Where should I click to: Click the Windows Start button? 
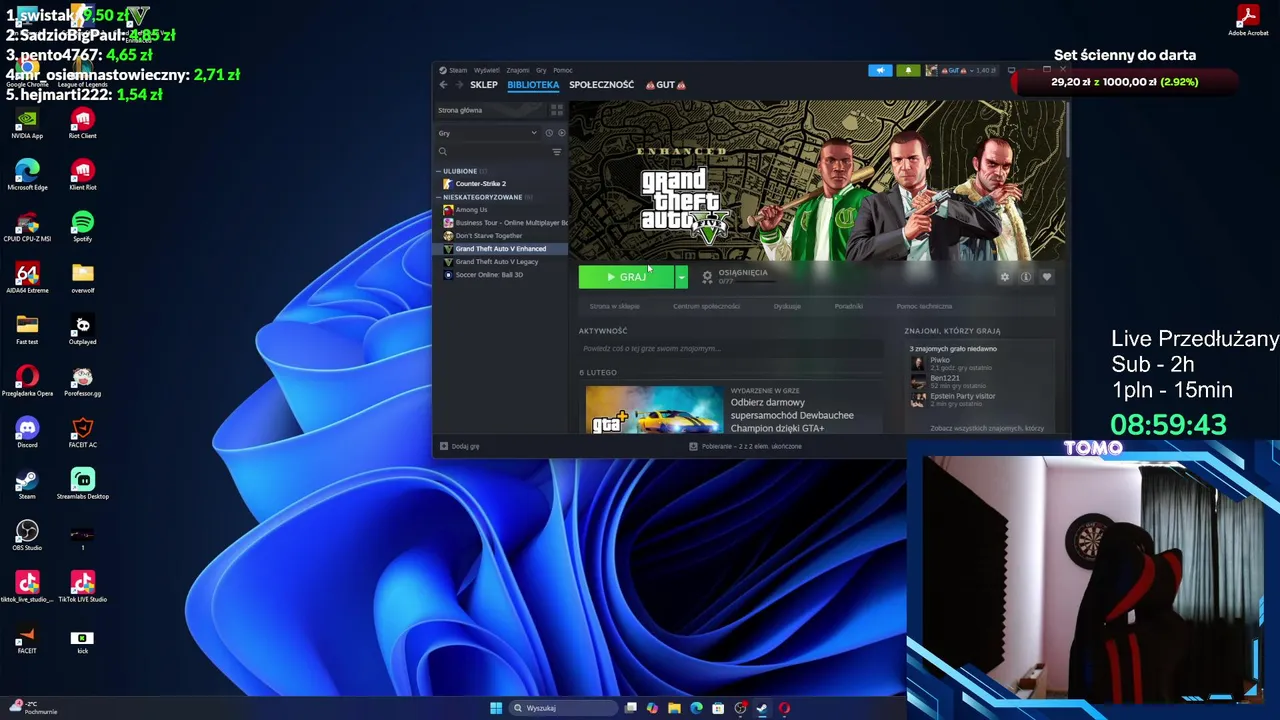click(x=496, y=708)
